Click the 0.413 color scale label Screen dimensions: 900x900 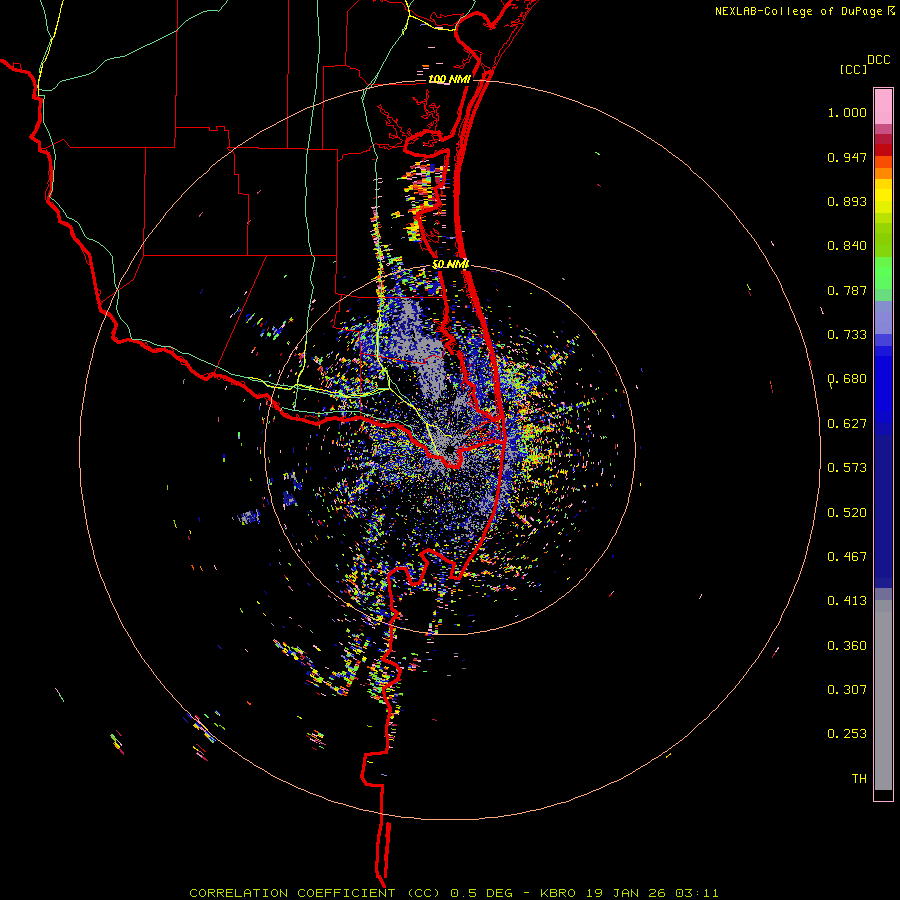(847, 601)
